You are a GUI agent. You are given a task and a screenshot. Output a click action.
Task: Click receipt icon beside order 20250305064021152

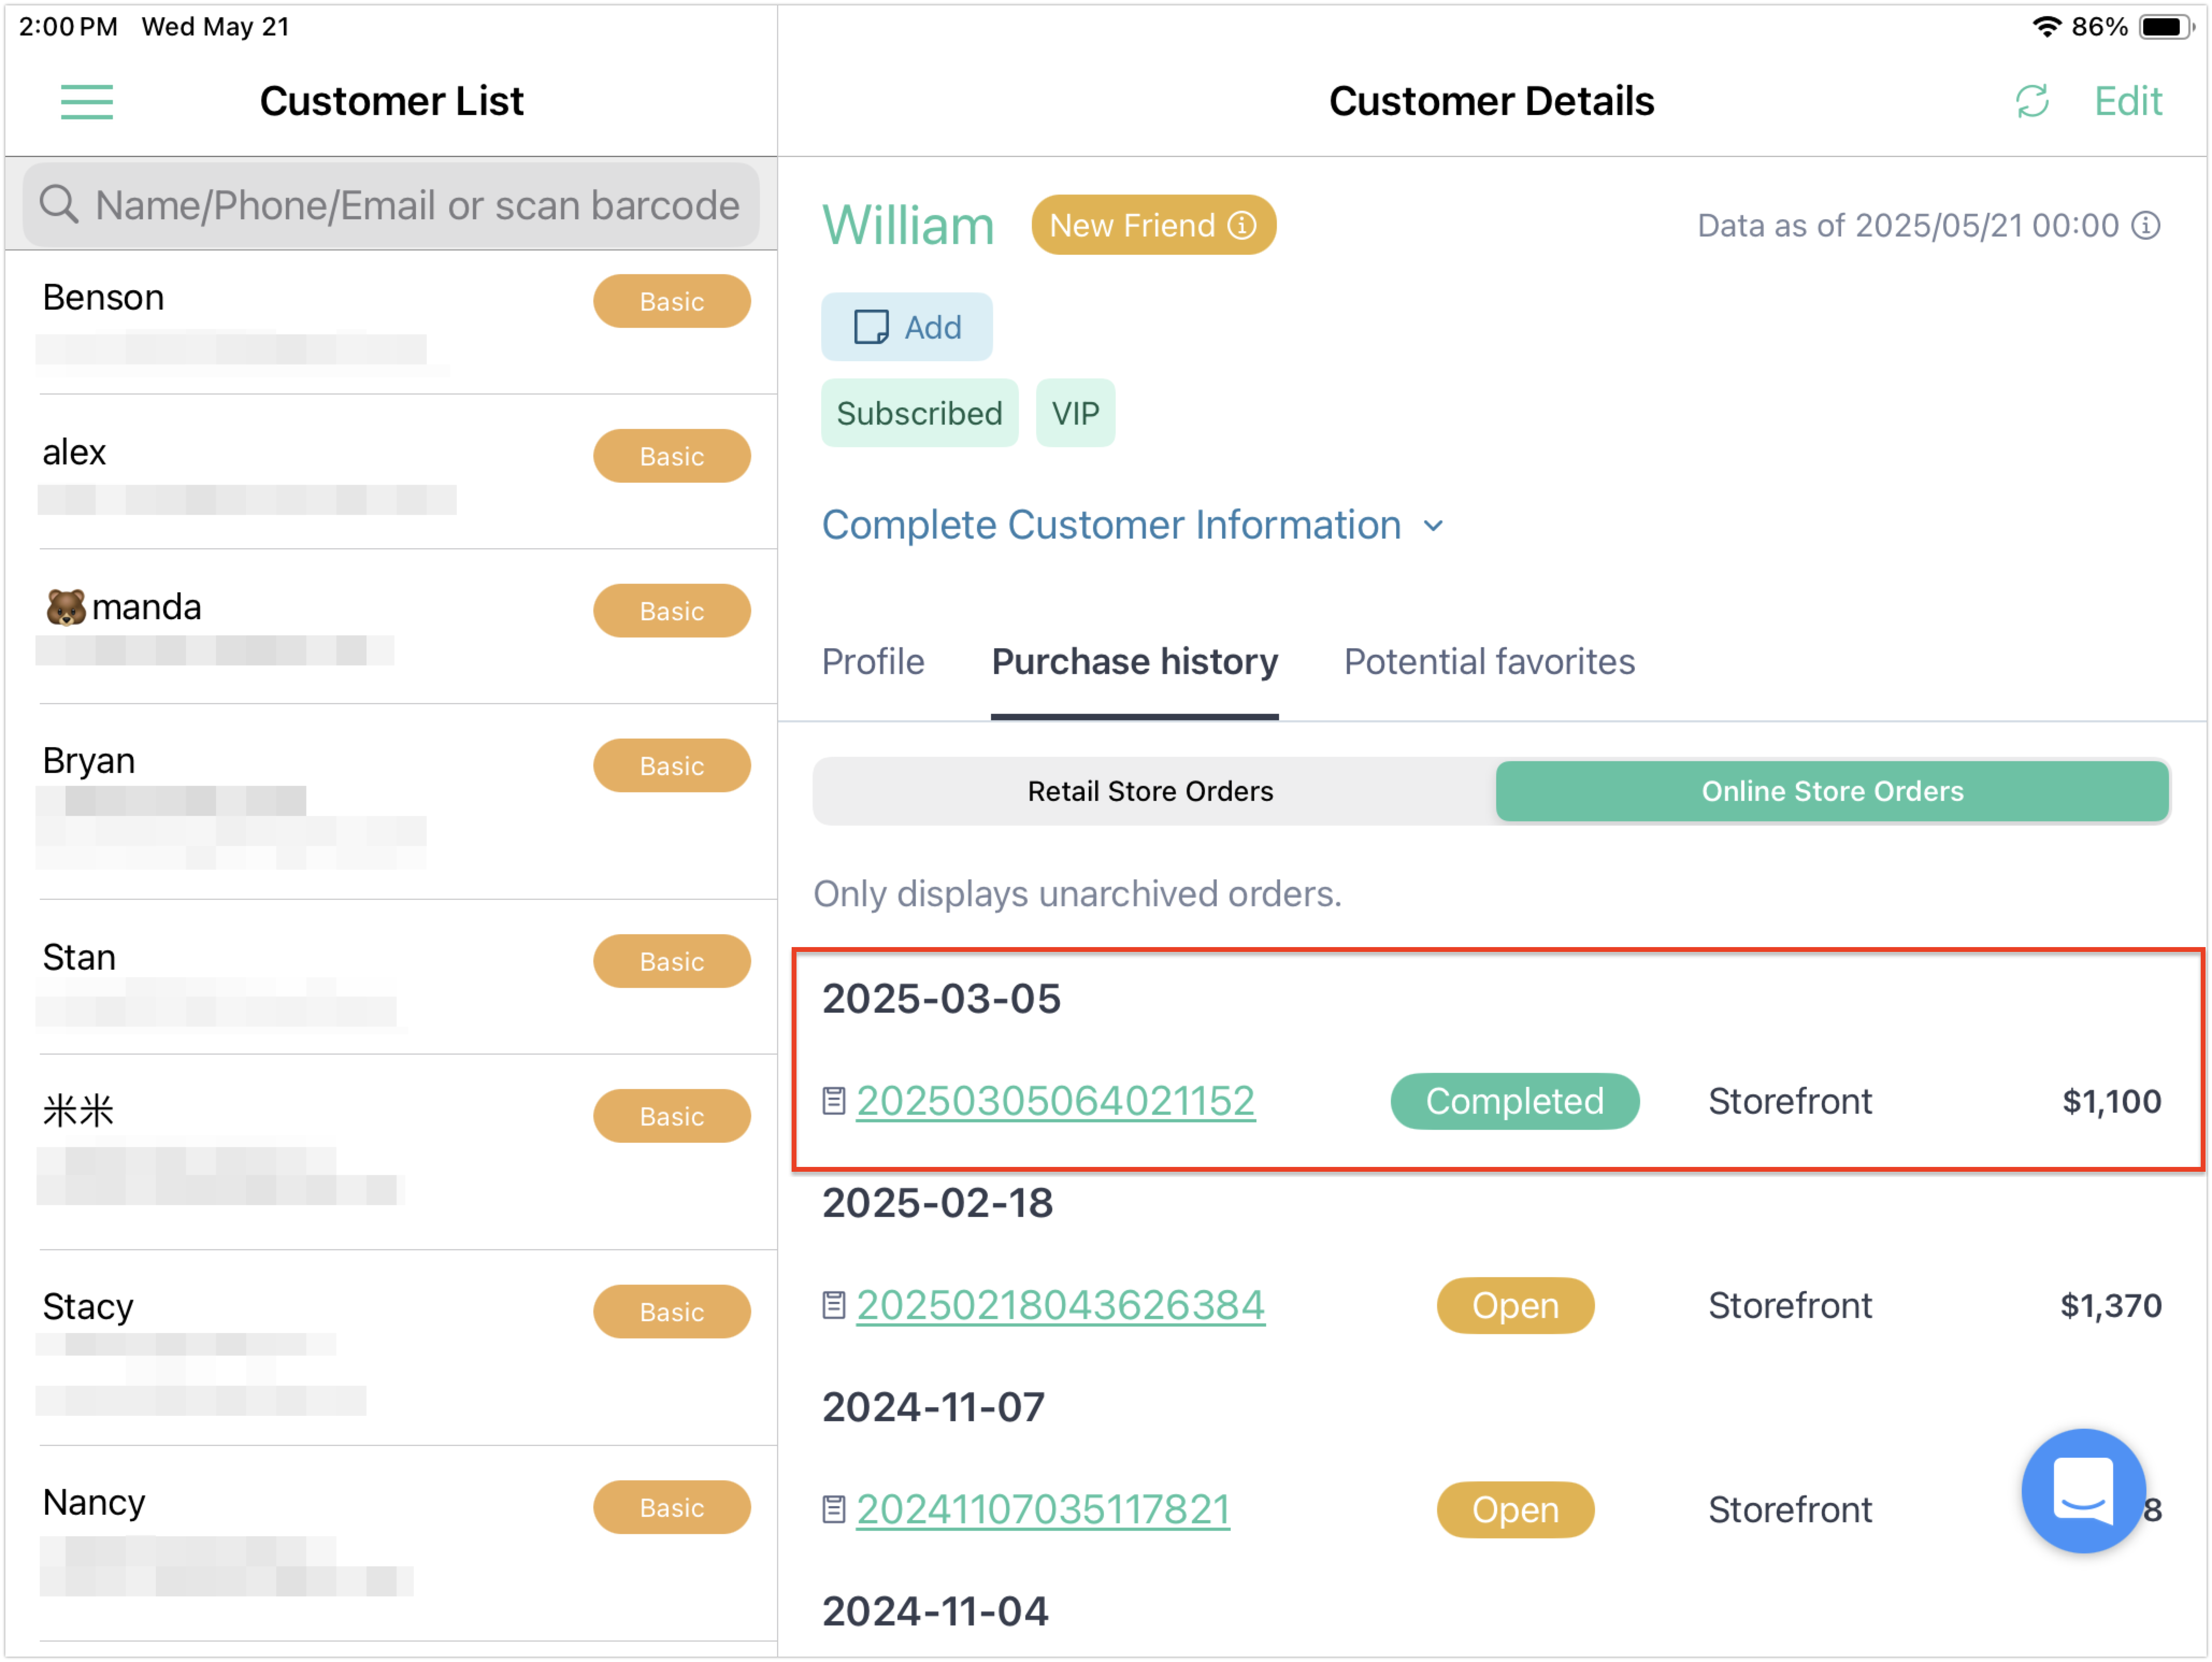pos(834,1102)
